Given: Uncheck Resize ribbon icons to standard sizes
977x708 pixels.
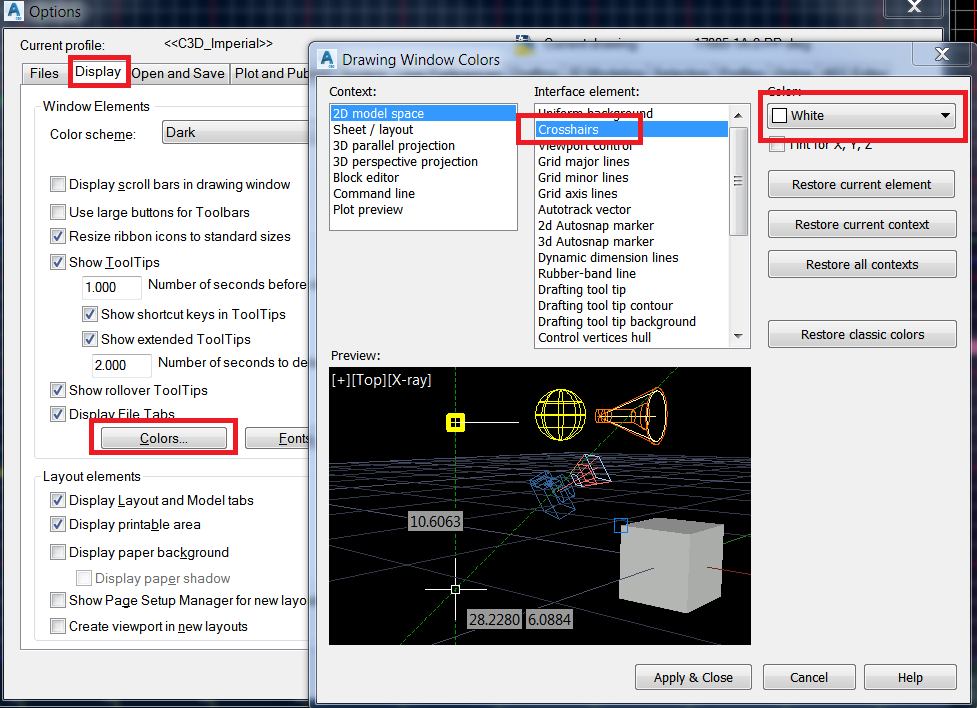Looking at the screenshot, I should (57, 235).
